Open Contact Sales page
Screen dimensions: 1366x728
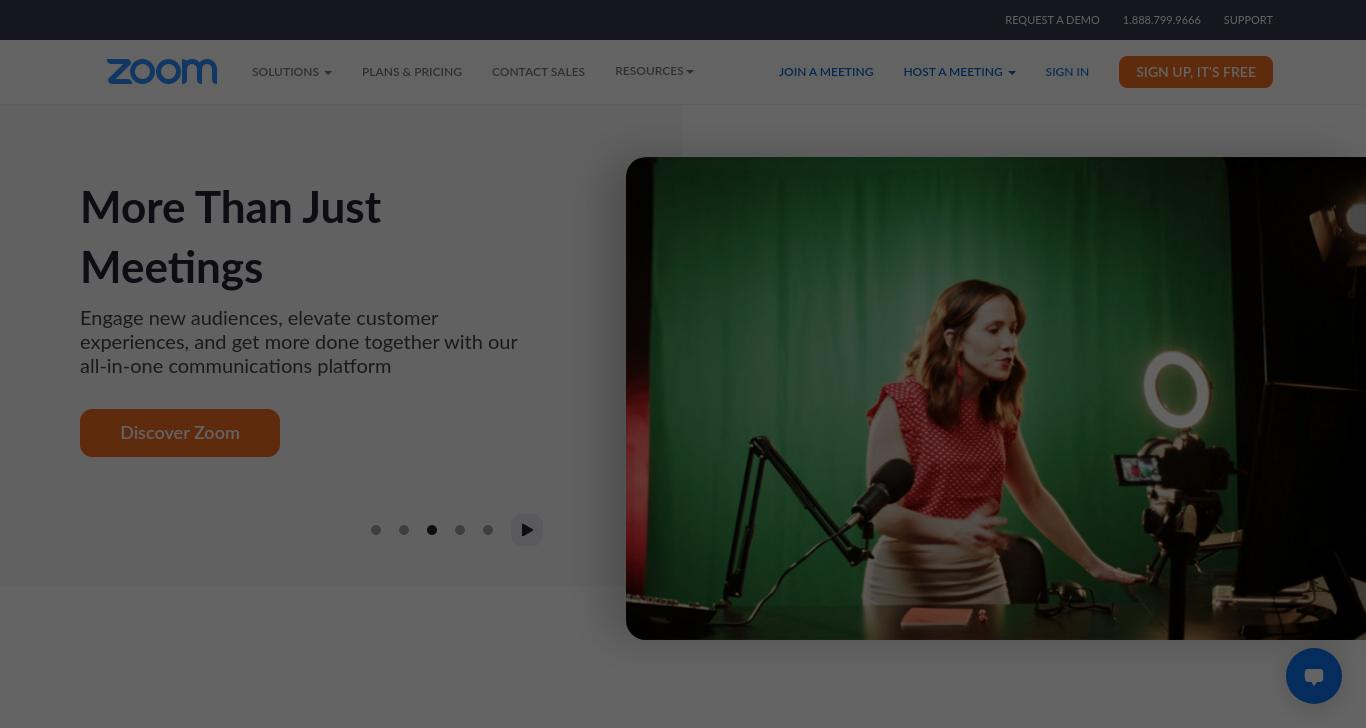point(538,72)
